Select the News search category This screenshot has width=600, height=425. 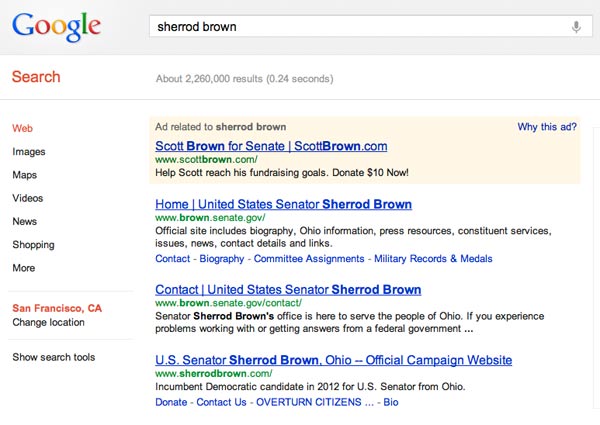coord(25,221)
